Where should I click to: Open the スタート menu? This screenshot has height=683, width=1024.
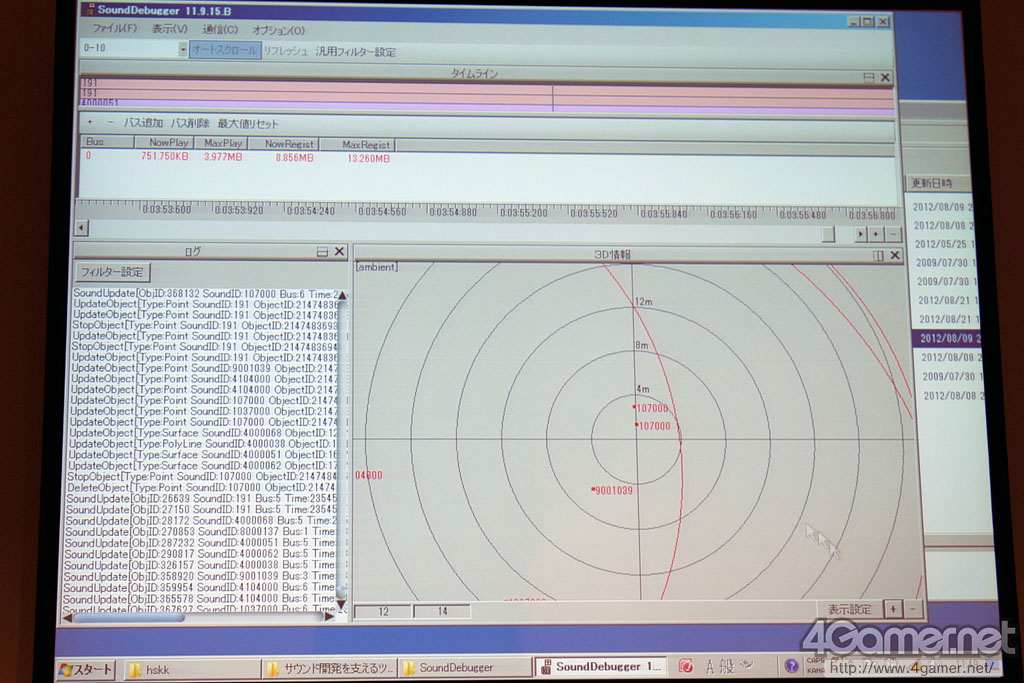tap(86, 669)
